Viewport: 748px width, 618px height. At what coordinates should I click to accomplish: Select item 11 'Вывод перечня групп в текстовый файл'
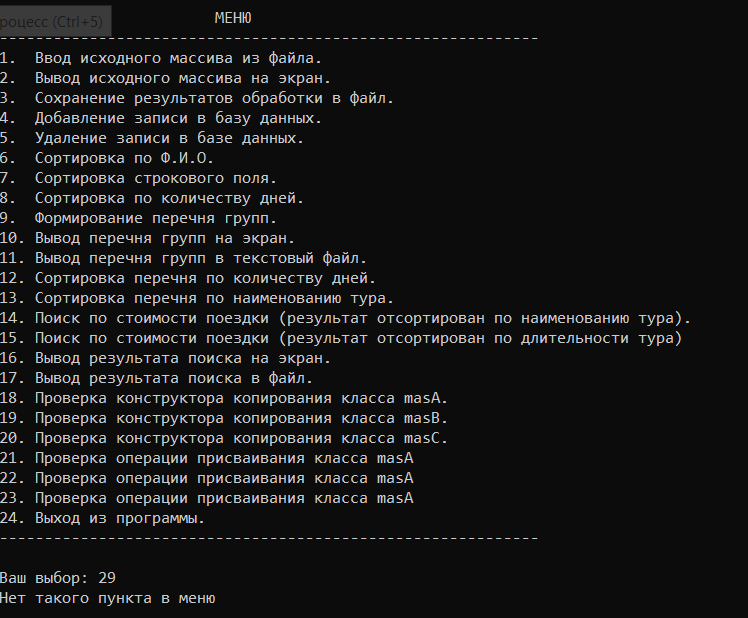click(x=183, y=258)
